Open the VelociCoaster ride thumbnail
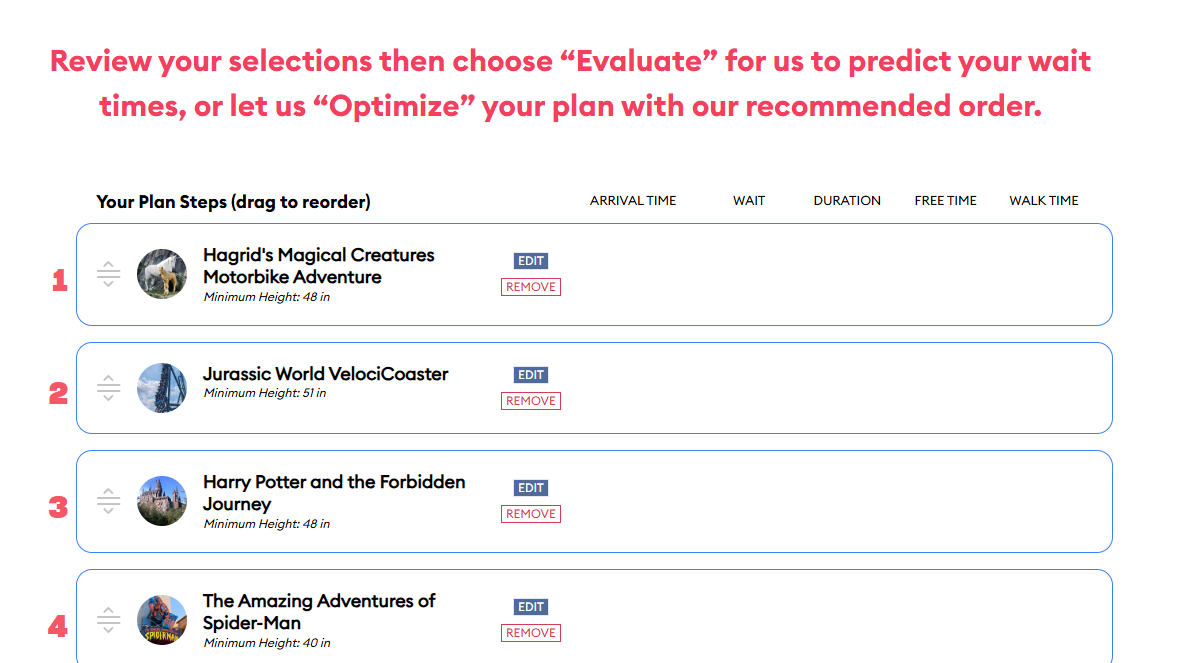This screenshot has width=1184, height=663. (162, 388)
